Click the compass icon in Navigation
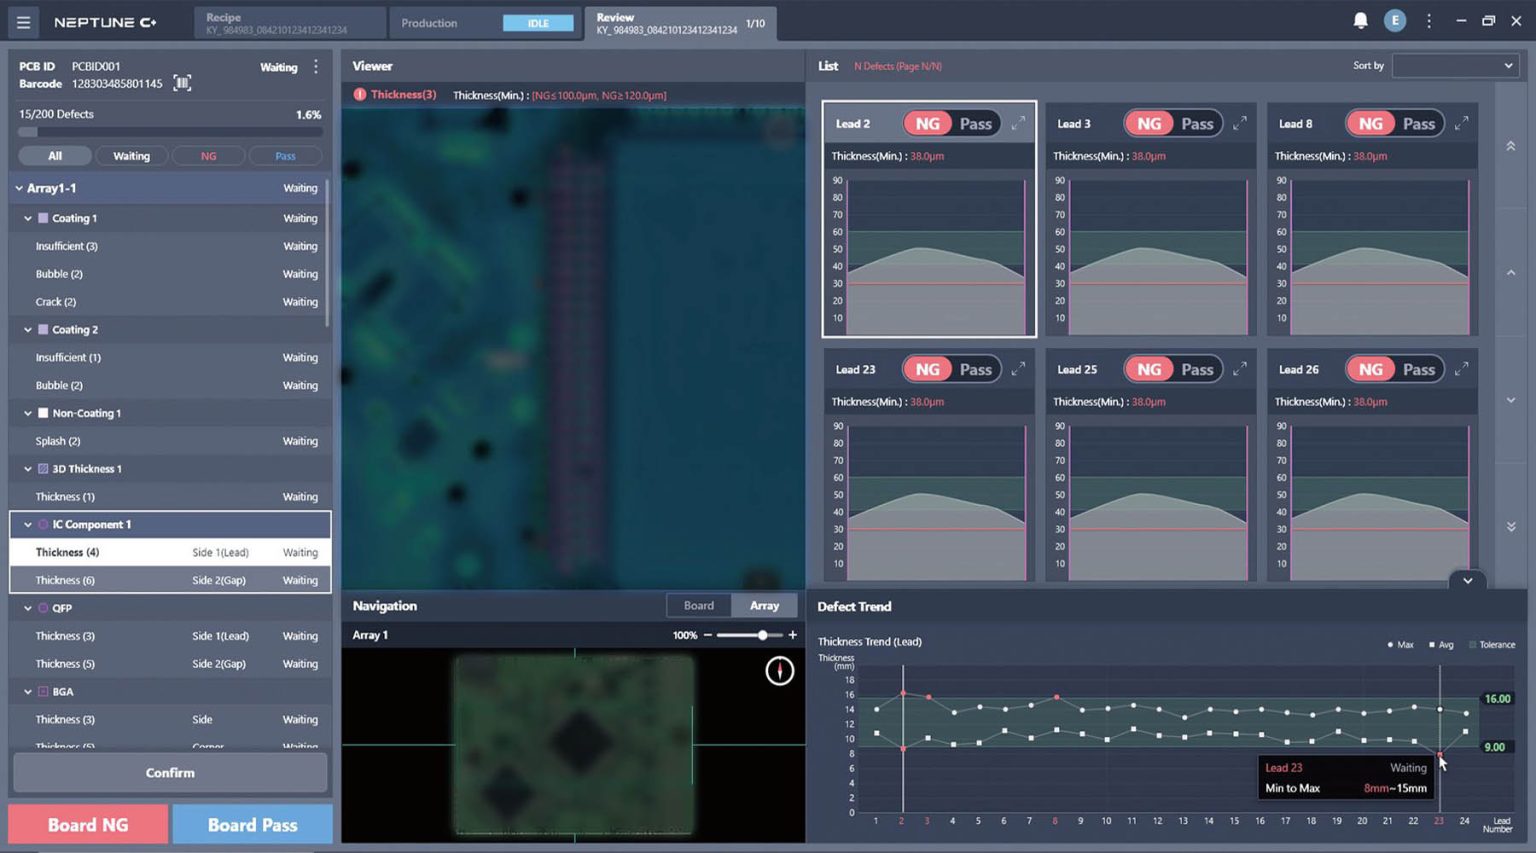Viewport: 1536px width, 853px height. (x=779, y=671)
